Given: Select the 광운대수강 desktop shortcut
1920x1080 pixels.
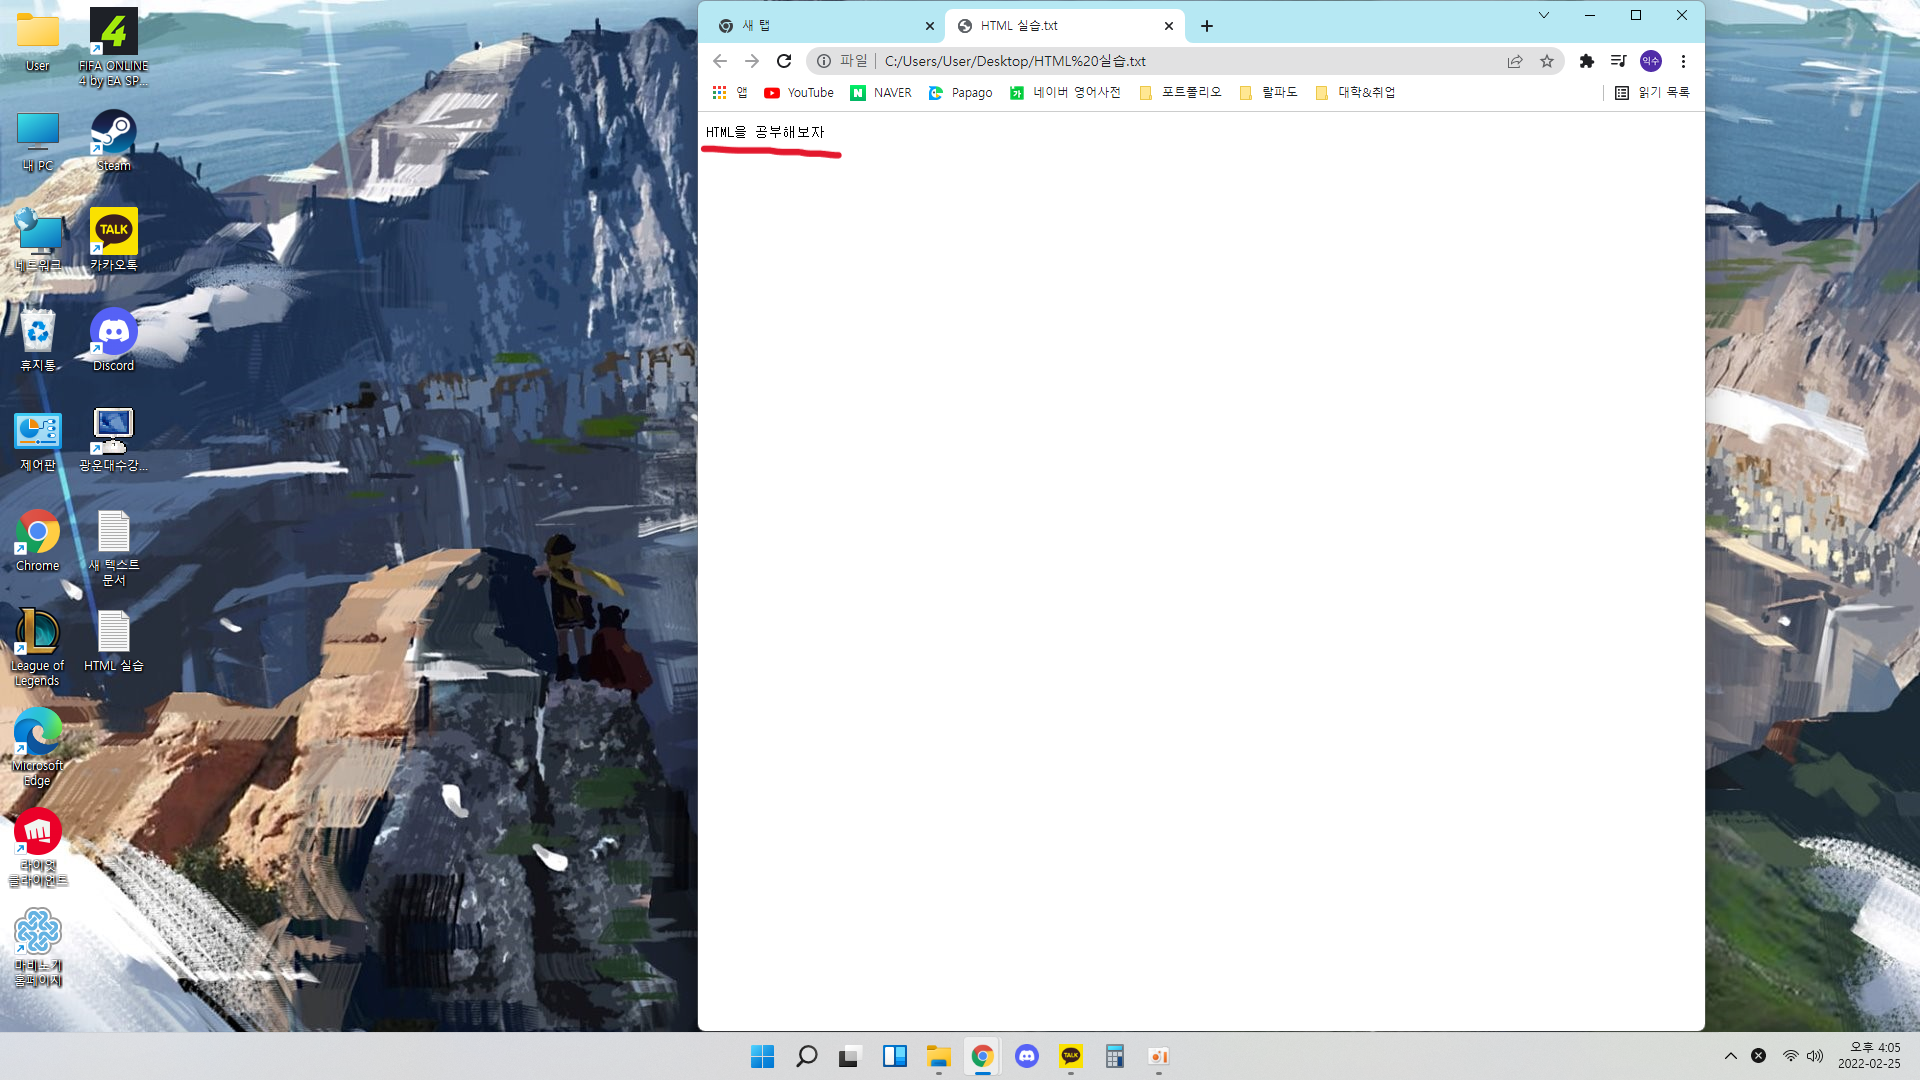Looking at the screenshot, I should click(114, 441).
